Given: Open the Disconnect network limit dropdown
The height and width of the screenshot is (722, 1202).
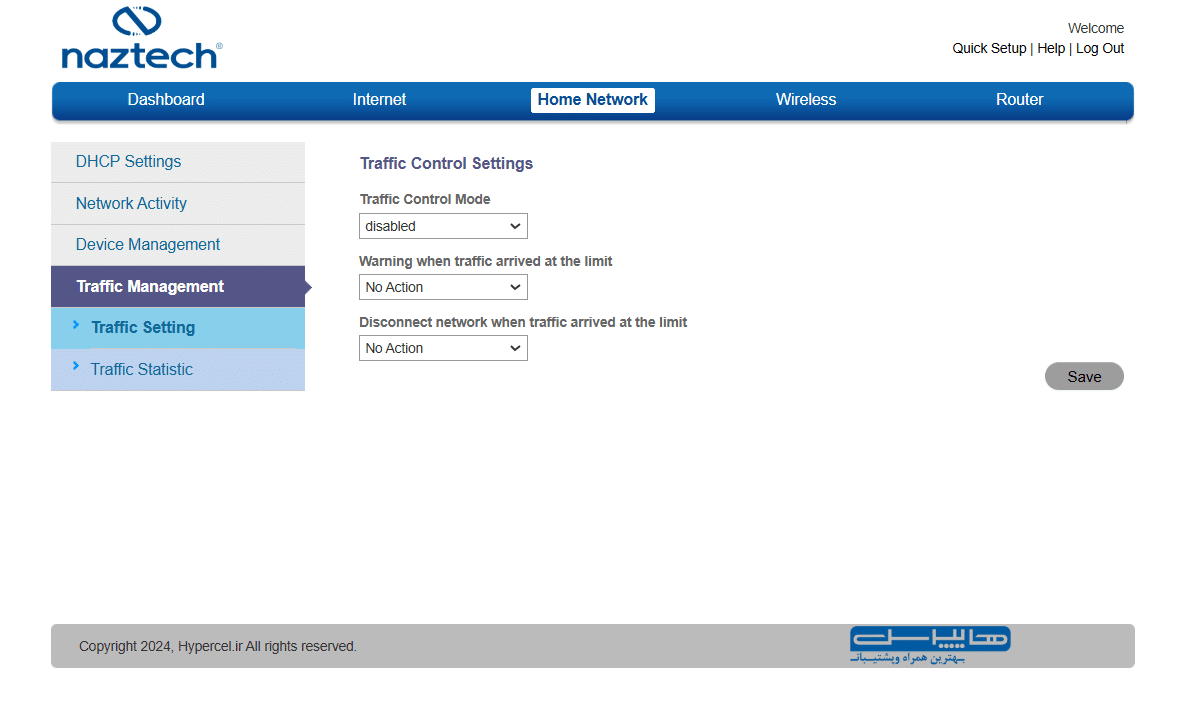Looking at the screenshot, I should pos(443,348).
